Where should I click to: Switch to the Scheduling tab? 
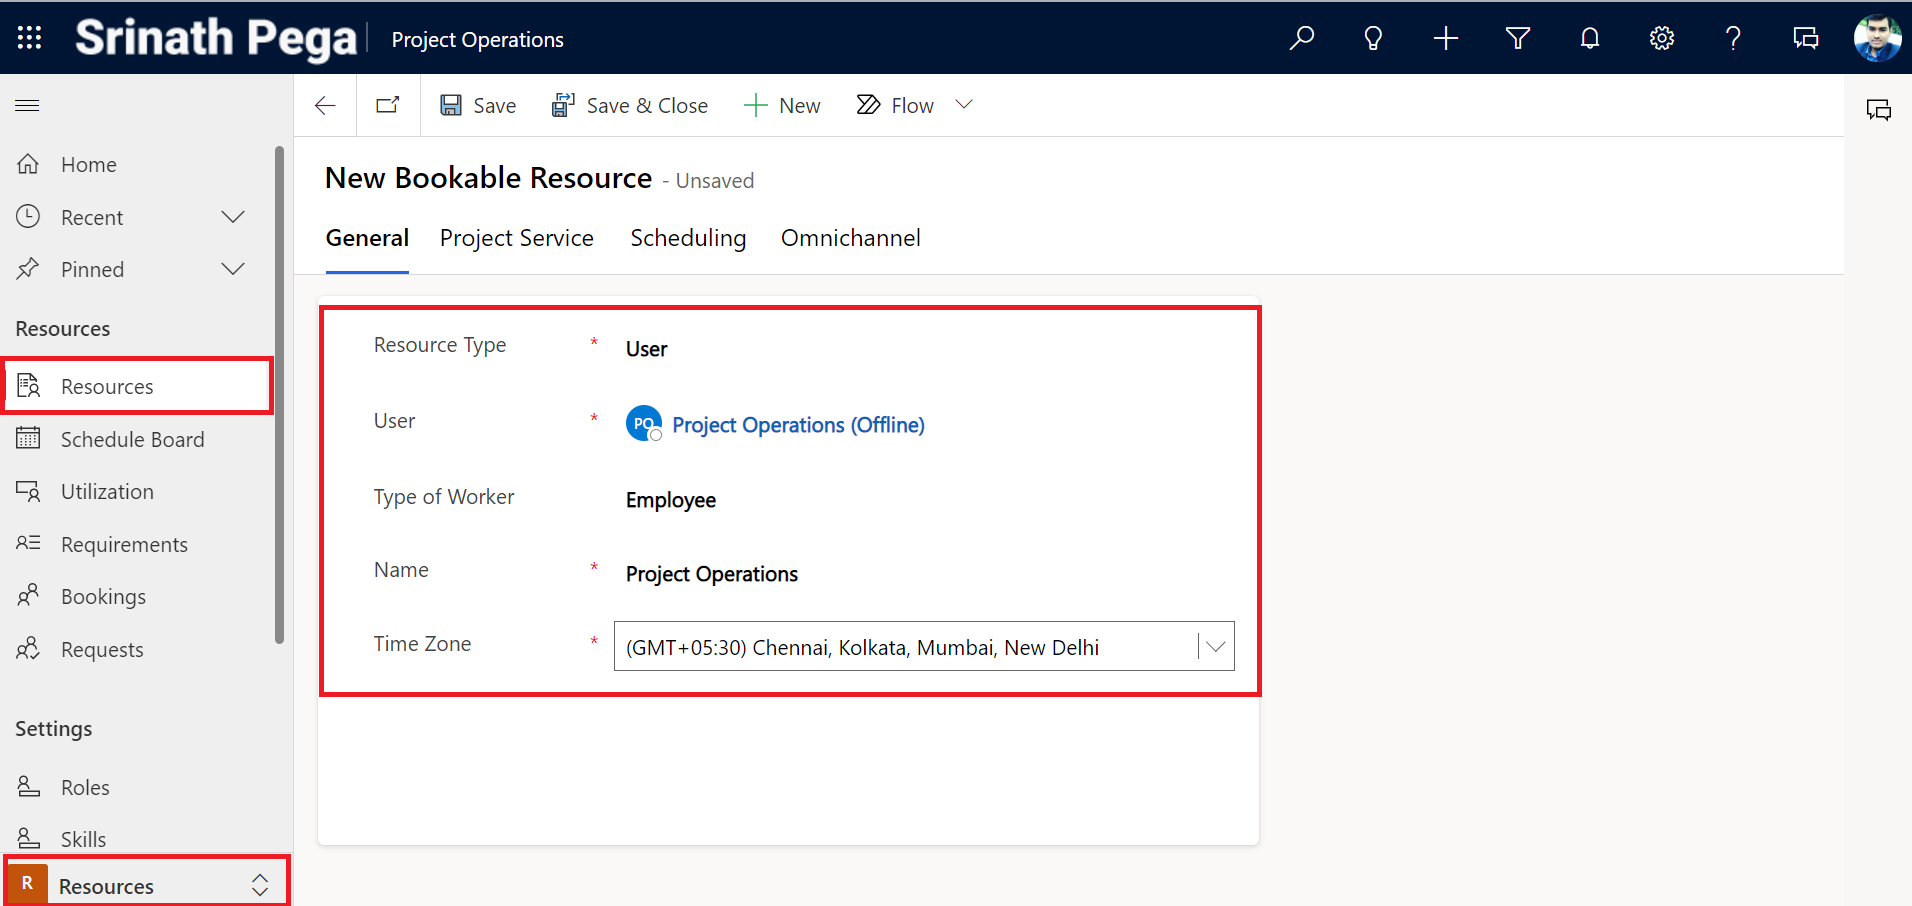[688, 238]
